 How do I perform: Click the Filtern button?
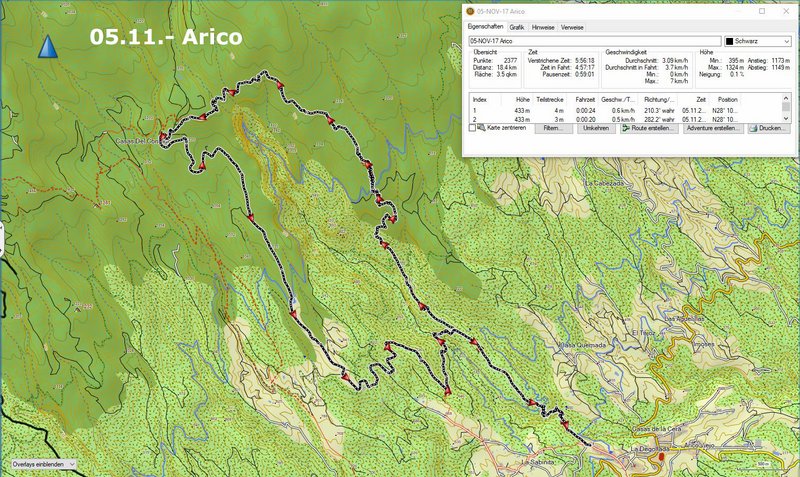(551, 129)
